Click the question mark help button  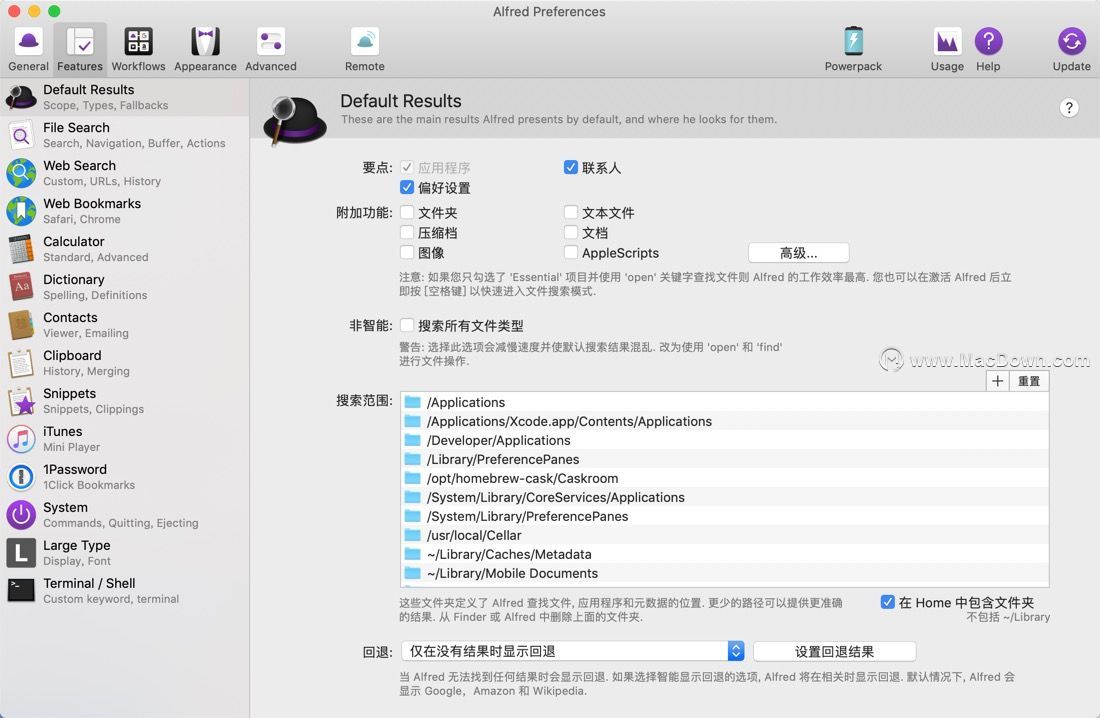1068,108
